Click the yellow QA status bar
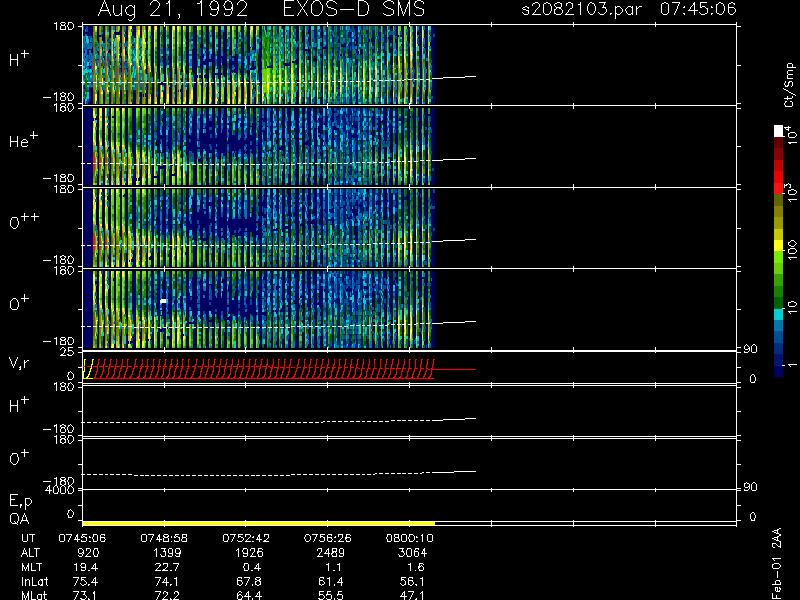800x600 pixels. 258,523
